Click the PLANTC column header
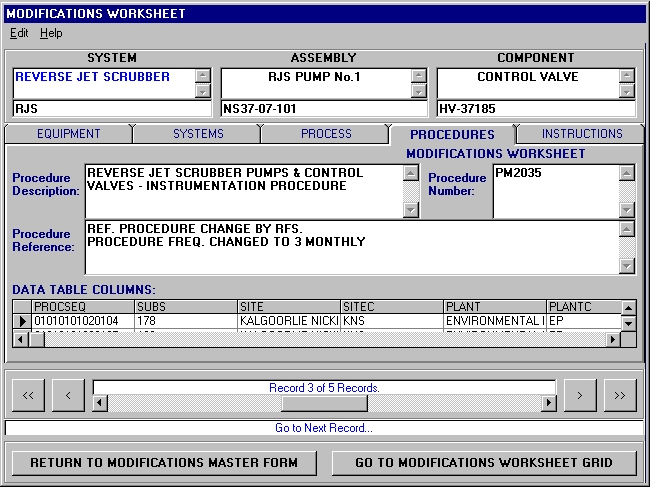650x487 pixels. tap(584, 307)
